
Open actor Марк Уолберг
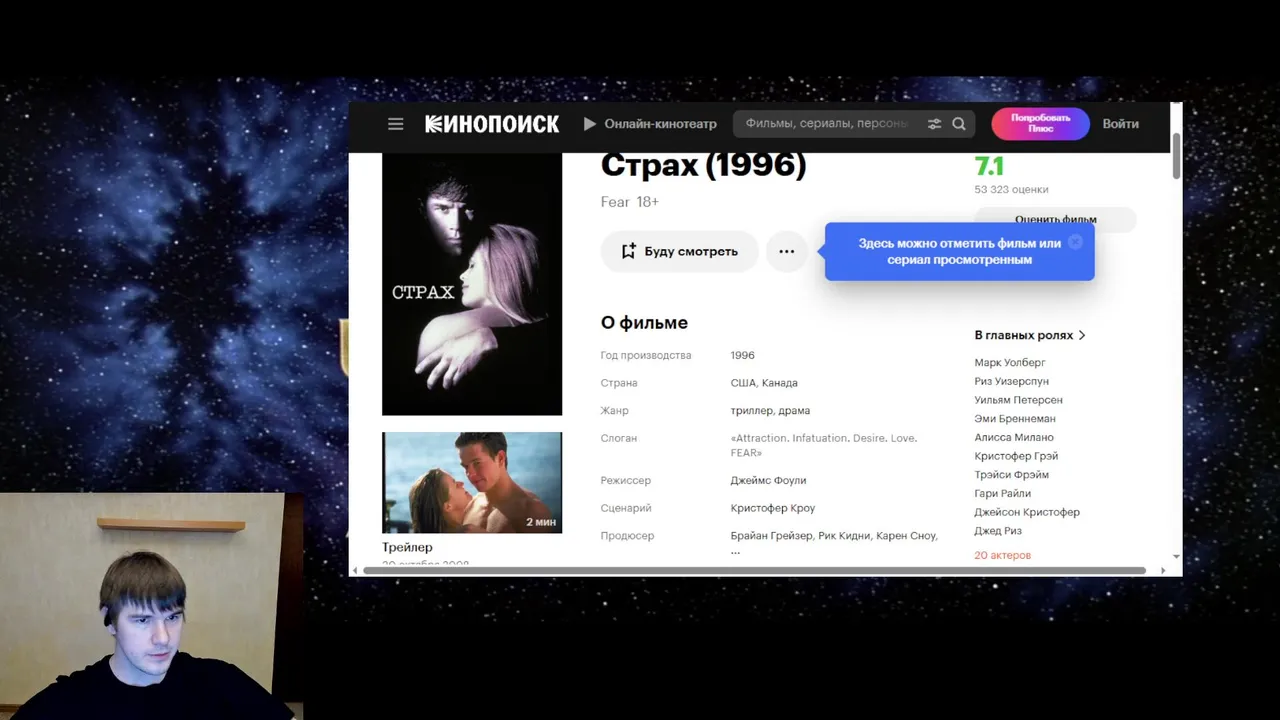(1010, 362)
